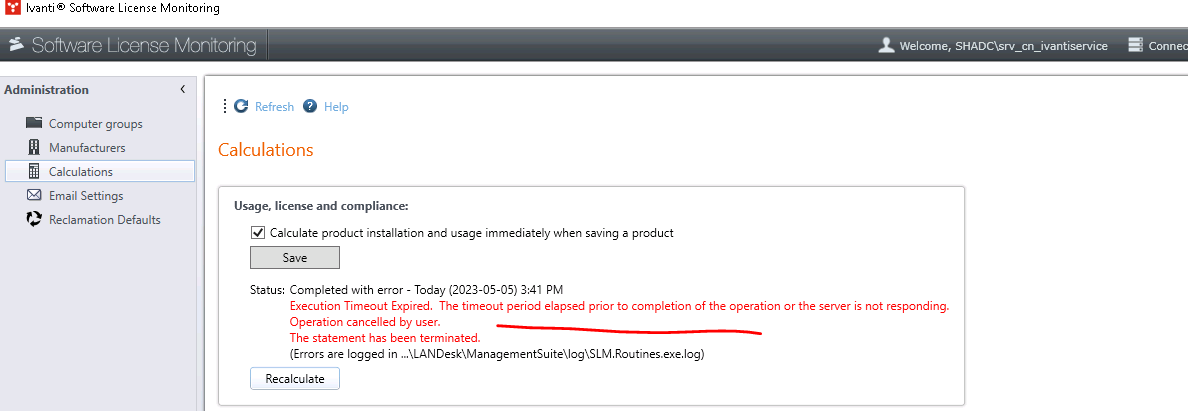
Task: Click the Ivanti logo in the title bar
Action: tap(12, 8)
